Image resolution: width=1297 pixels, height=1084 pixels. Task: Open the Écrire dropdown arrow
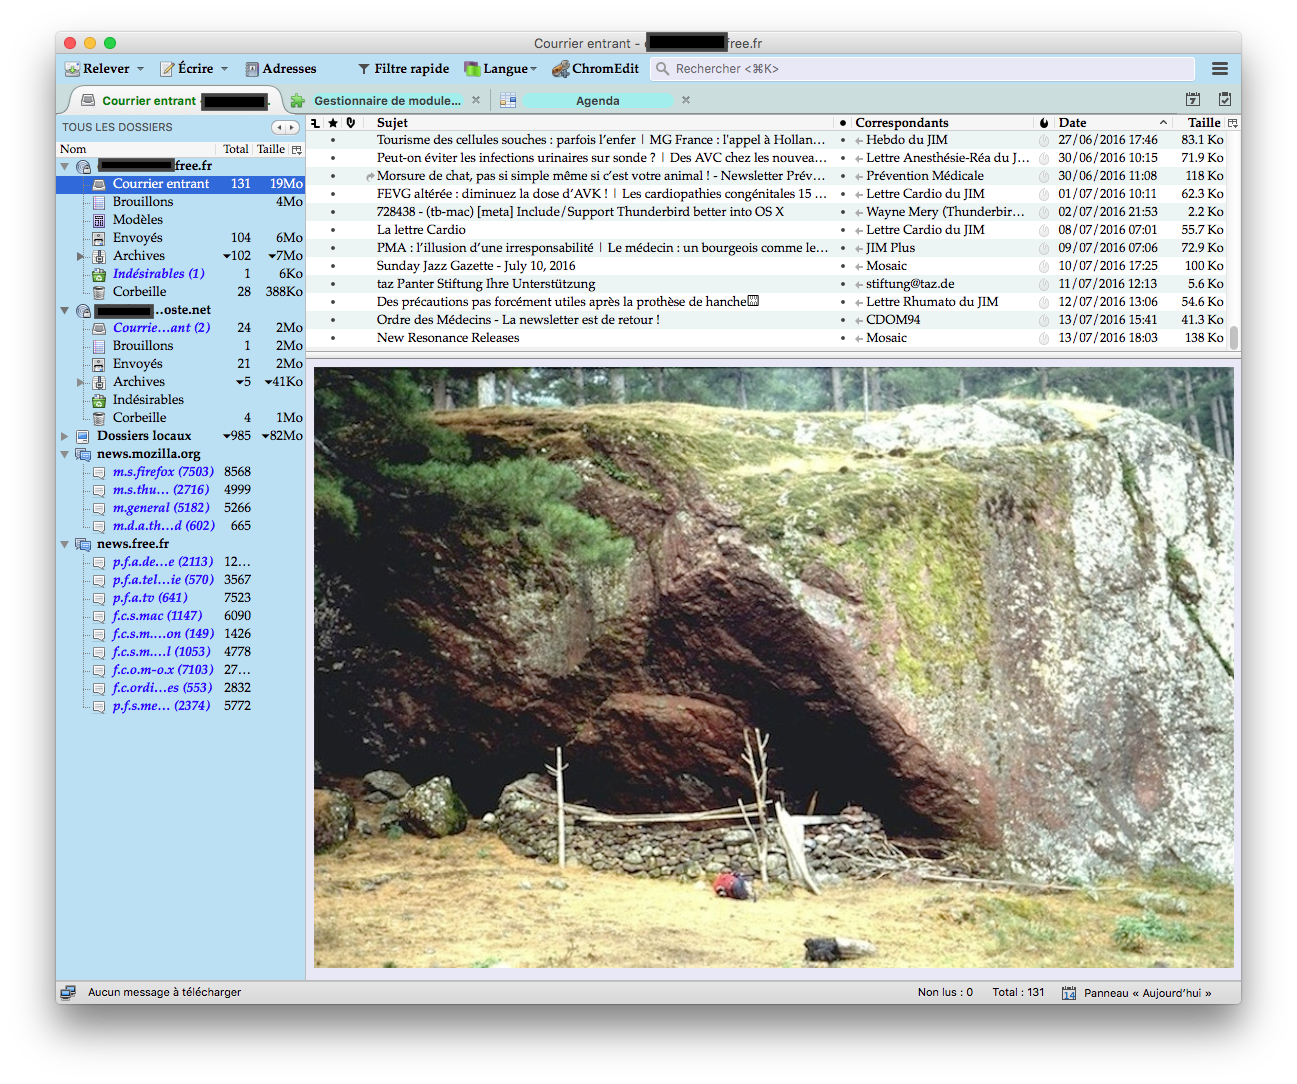[224, 69]
